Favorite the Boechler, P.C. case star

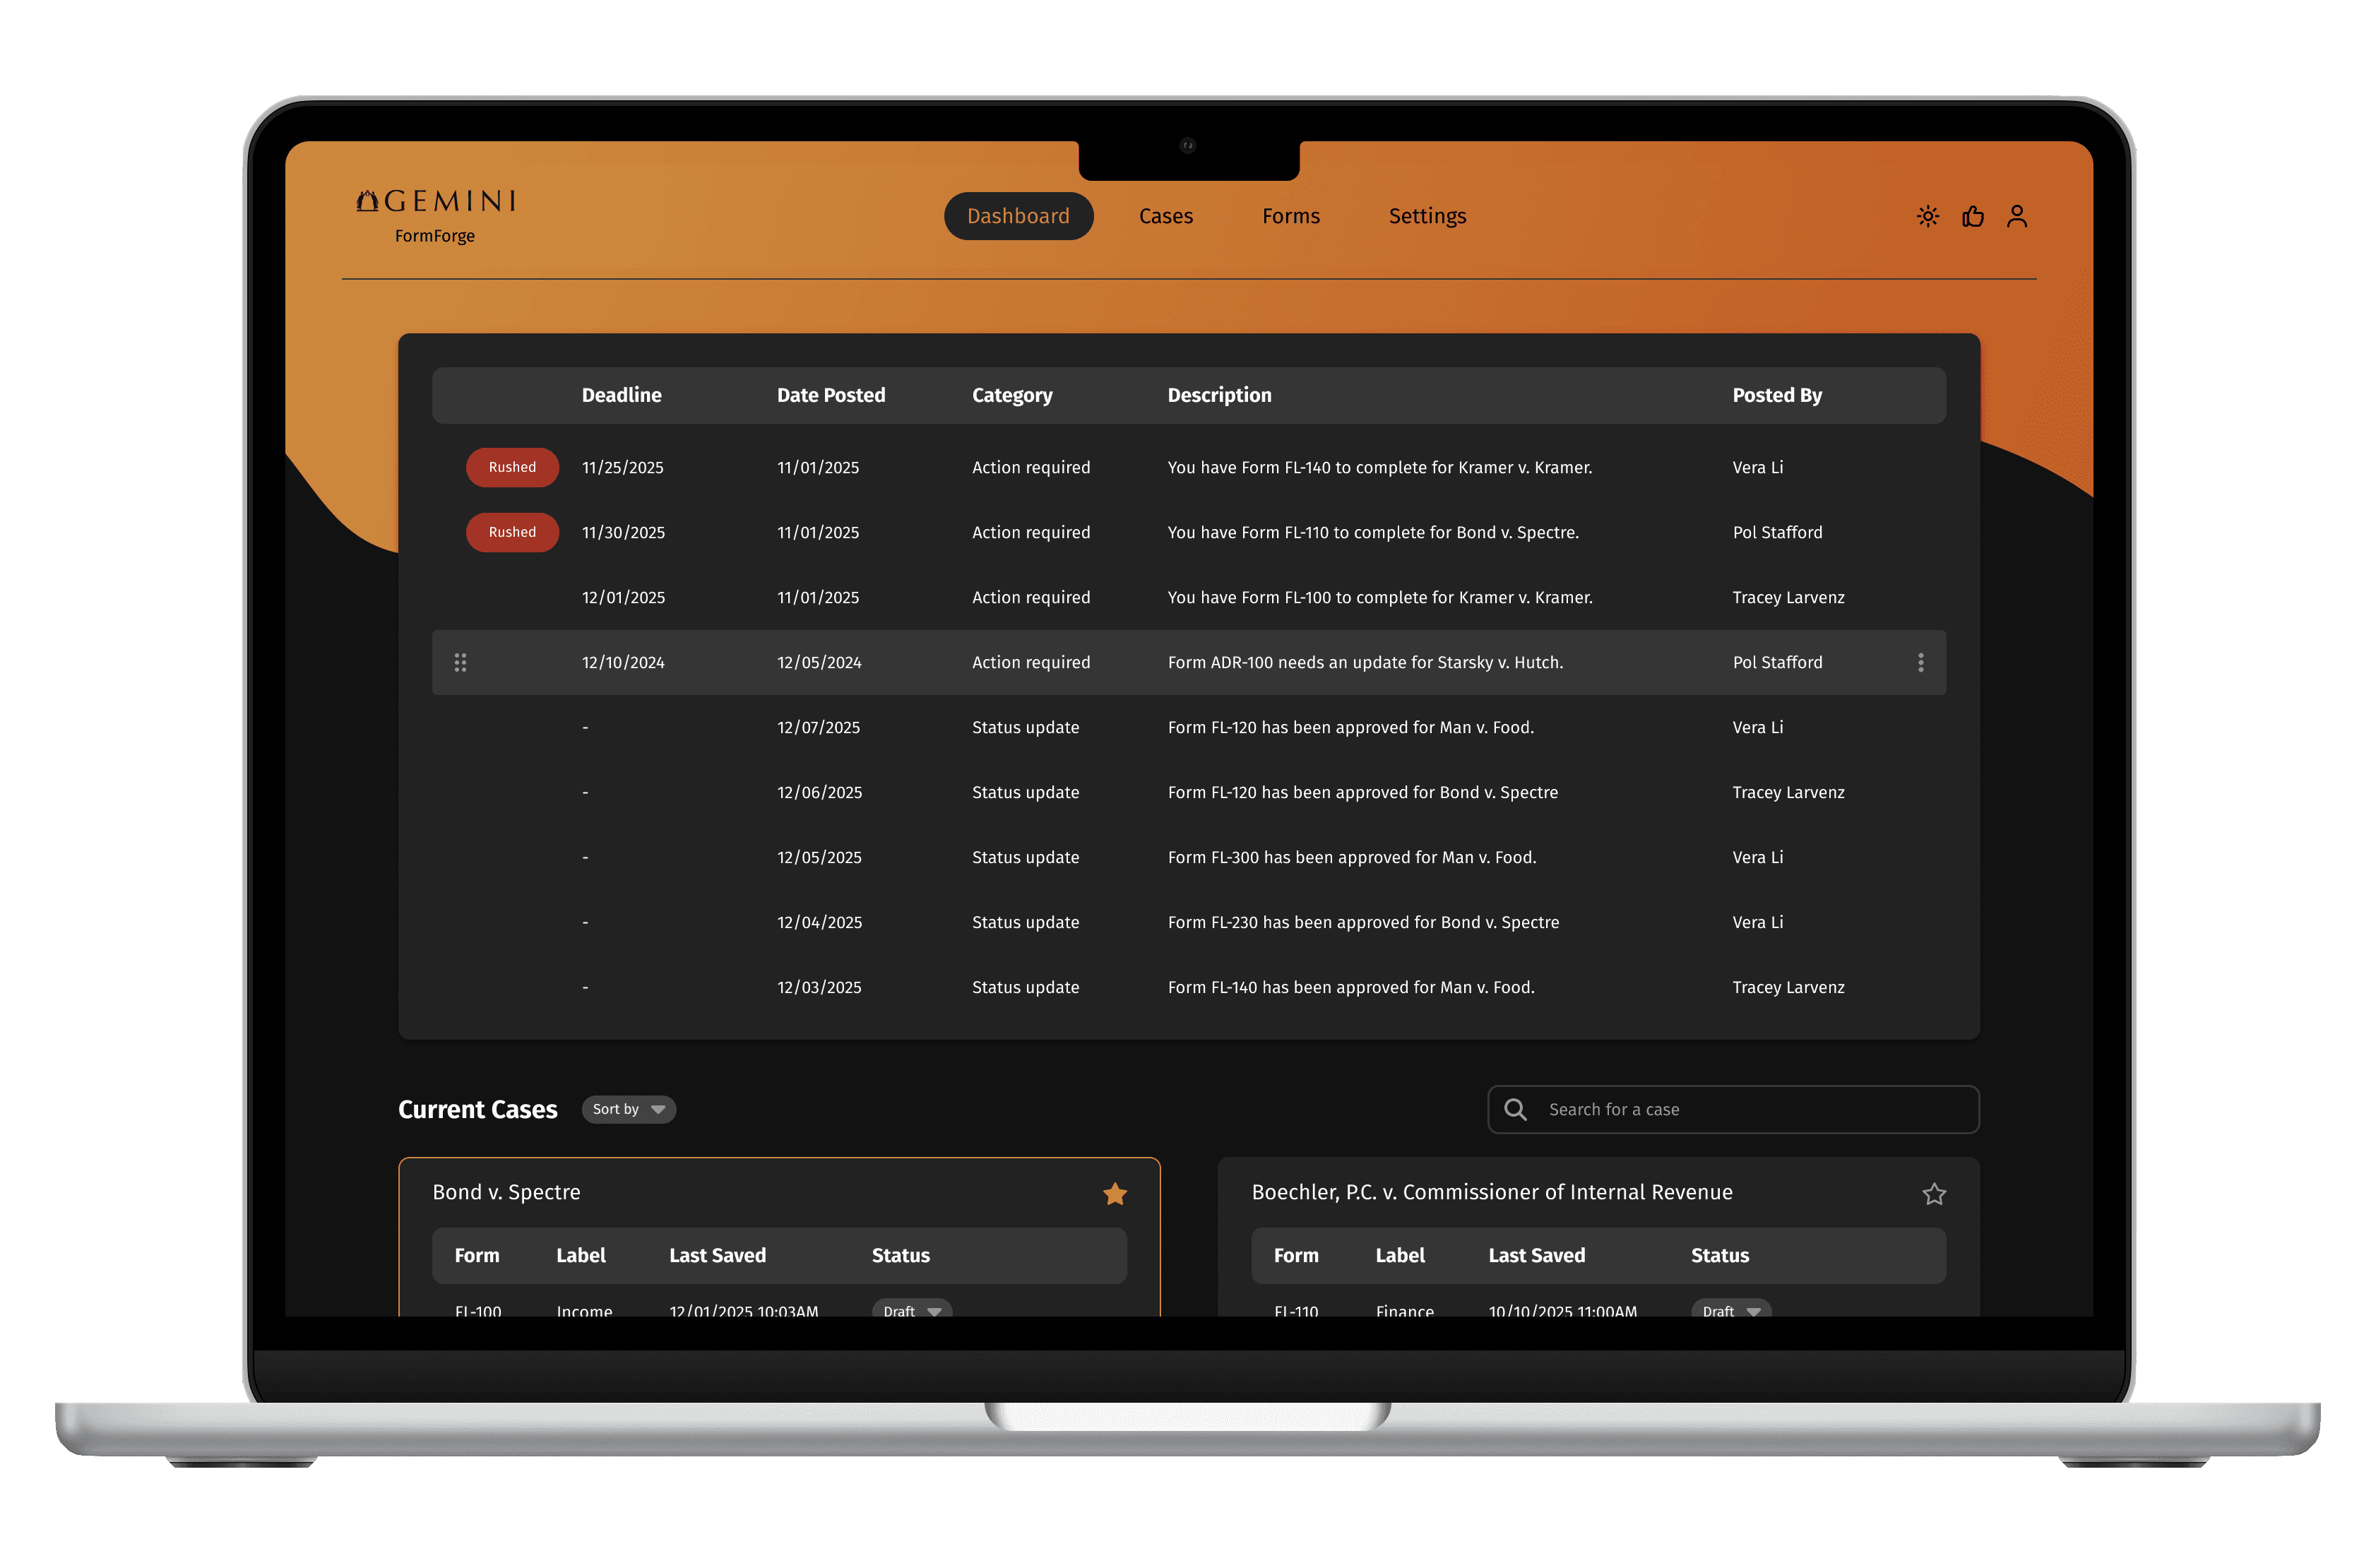tap(1933, 1193)
